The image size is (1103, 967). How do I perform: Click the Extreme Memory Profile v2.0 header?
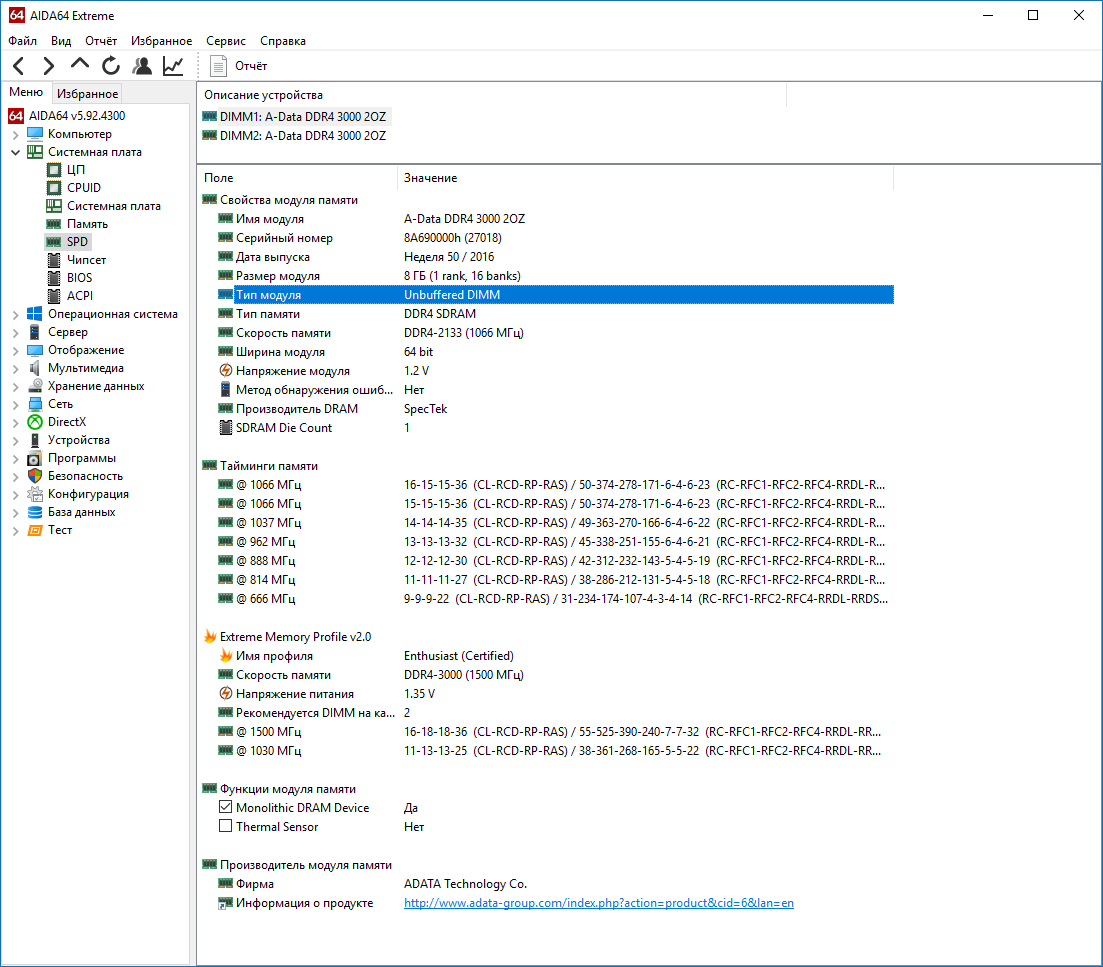click(295, 636)
